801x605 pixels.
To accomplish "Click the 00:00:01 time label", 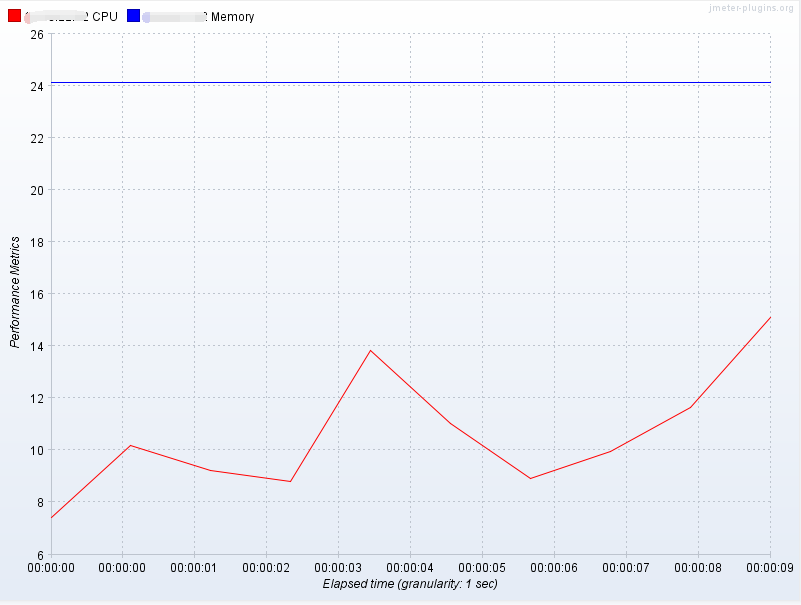I will pyautogui.click(x=194, y=568).
